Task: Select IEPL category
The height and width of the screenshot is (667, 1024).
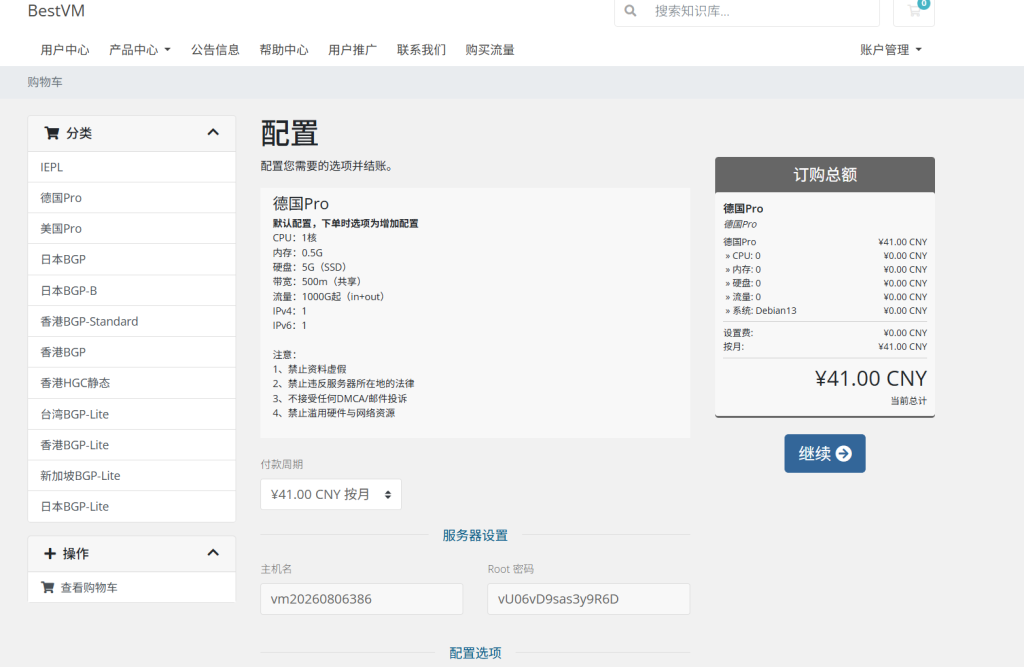Action: click(x=132, y=167)
